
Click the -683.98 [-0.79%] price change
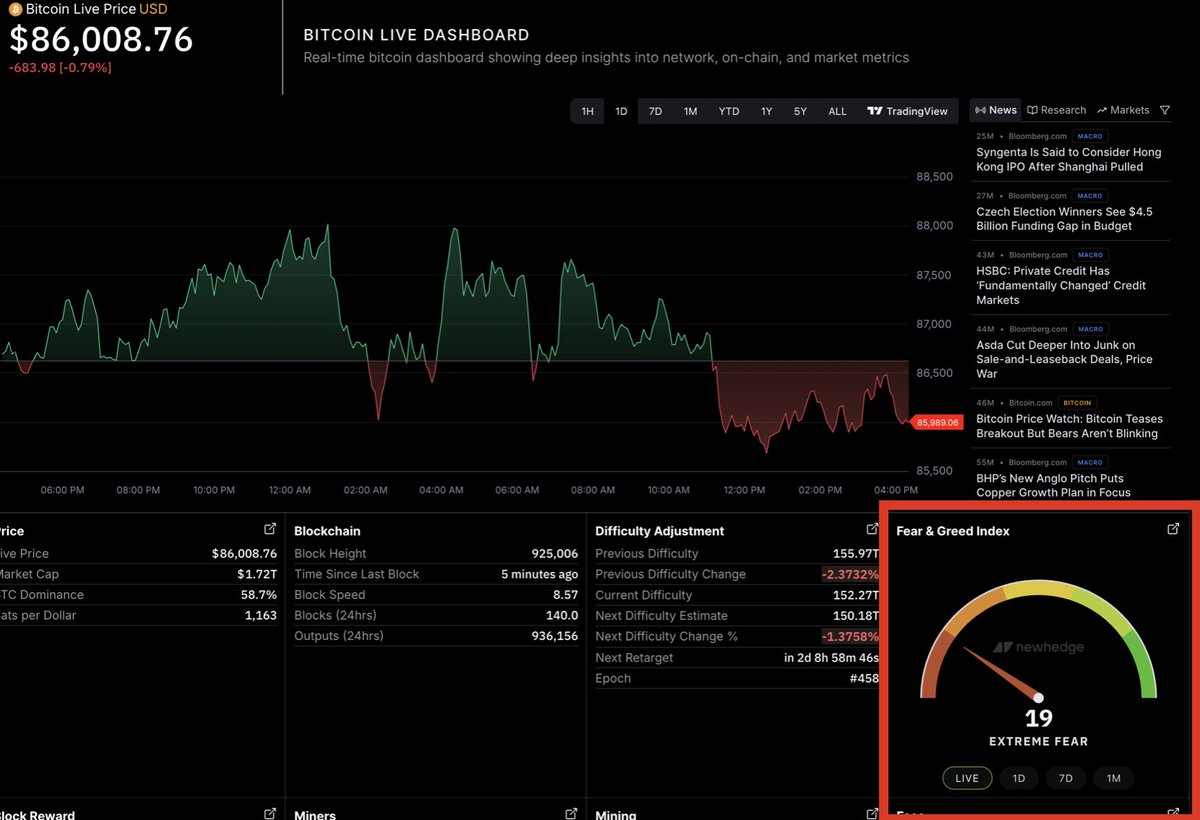pos(60,68)
